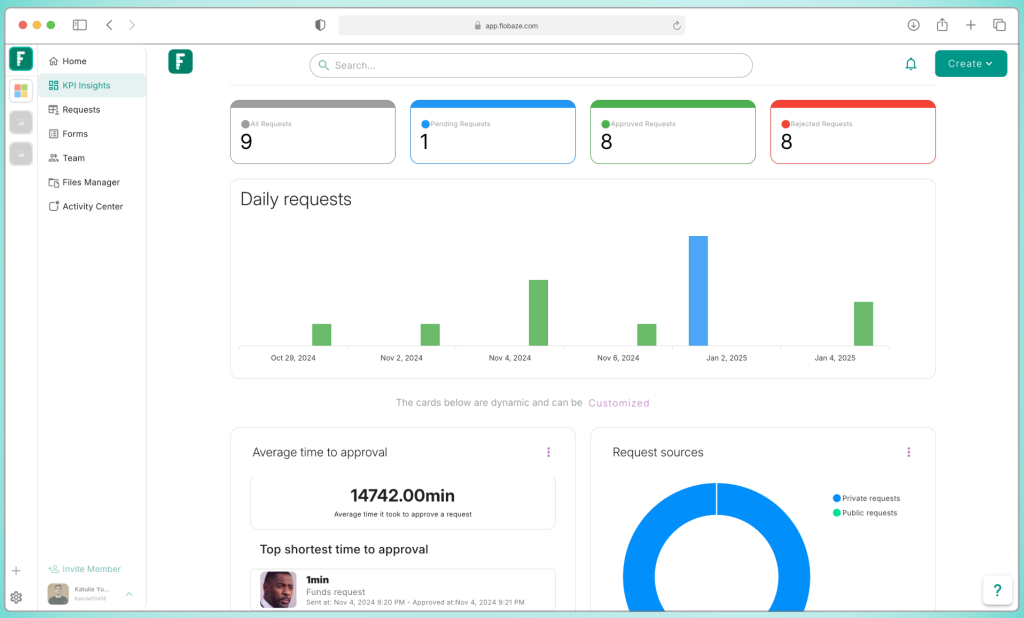
Task: Open Files Manager from sidebar
Action: pos(90,182)
